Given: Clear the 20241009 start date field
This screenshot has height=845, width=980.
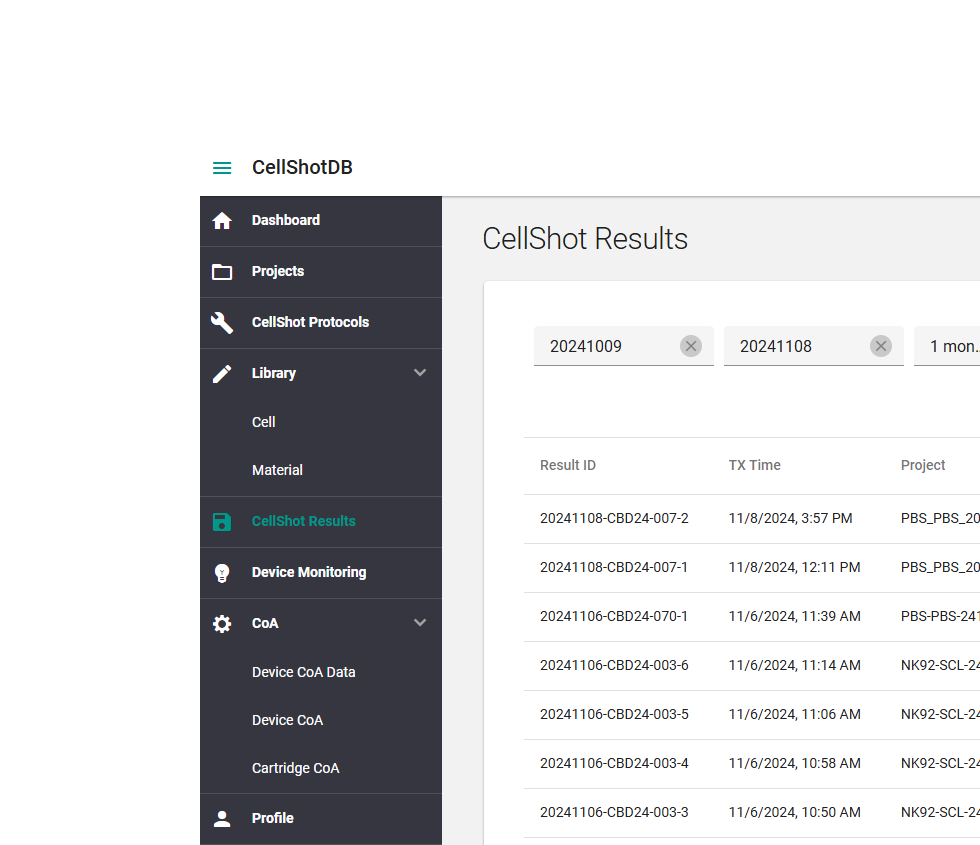Looking at the screenshot, I should [x=690, y=346].
